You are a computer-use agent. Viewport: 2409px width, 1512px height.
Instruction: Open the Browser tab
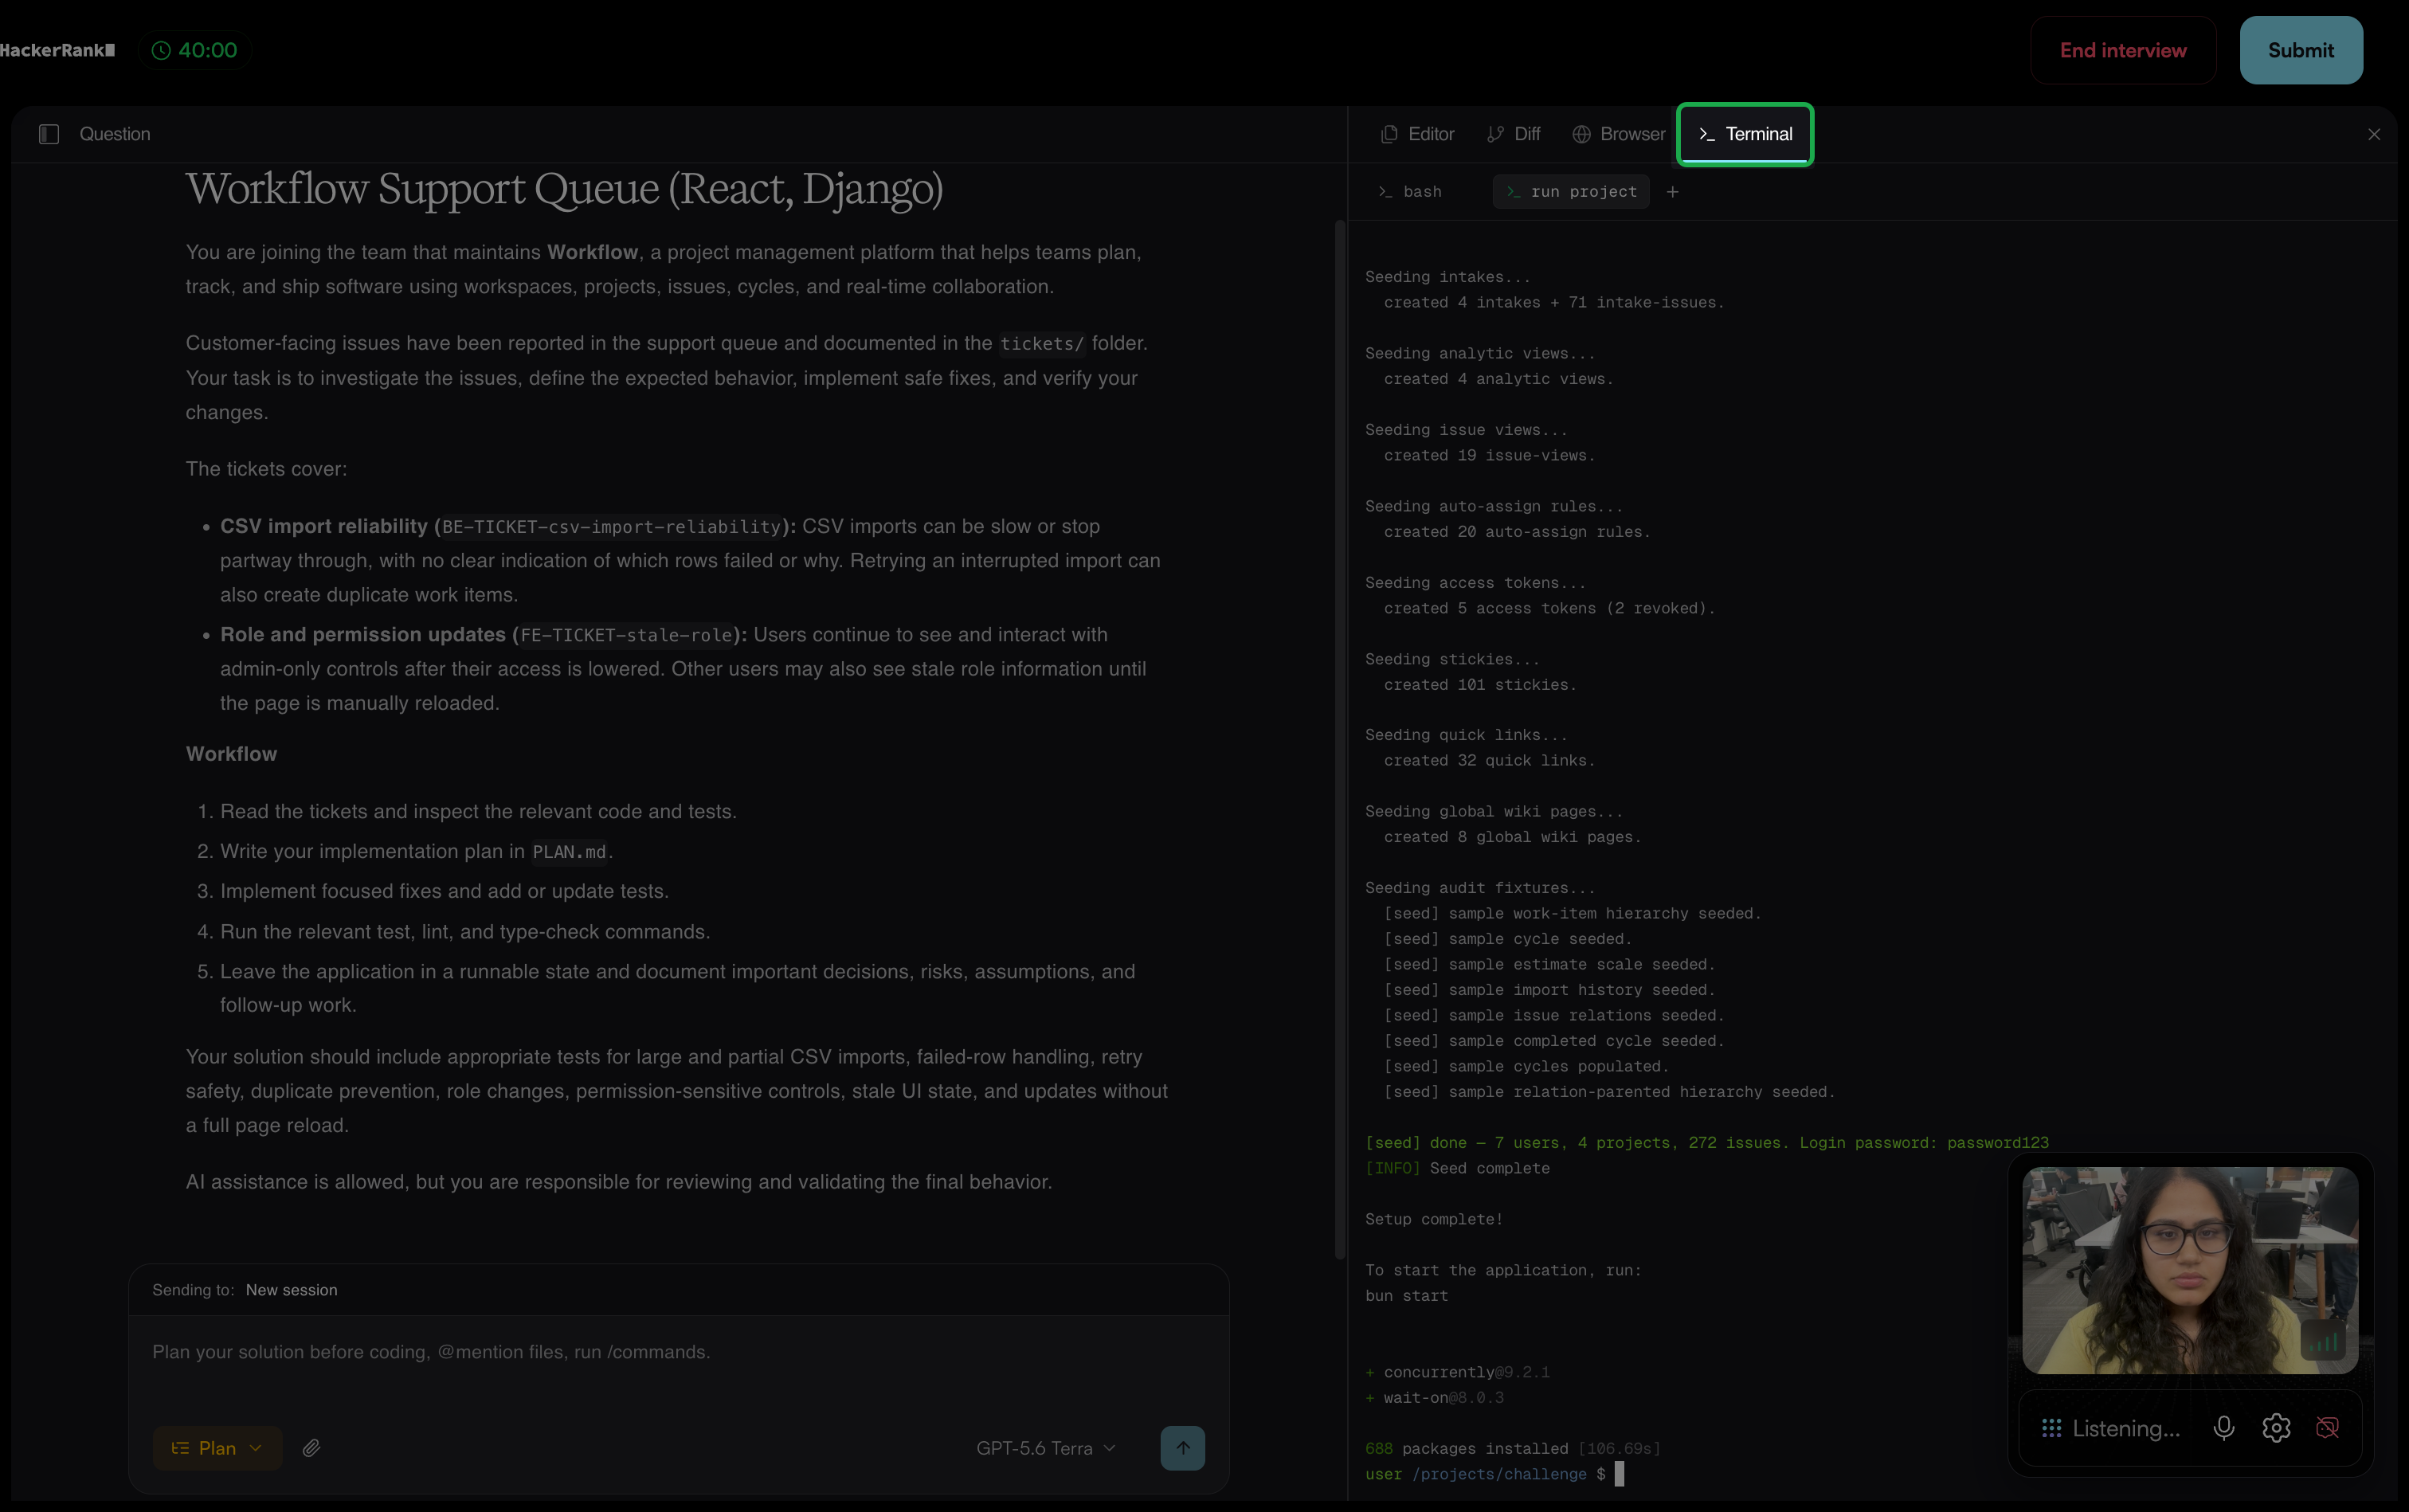[1617, 134]
